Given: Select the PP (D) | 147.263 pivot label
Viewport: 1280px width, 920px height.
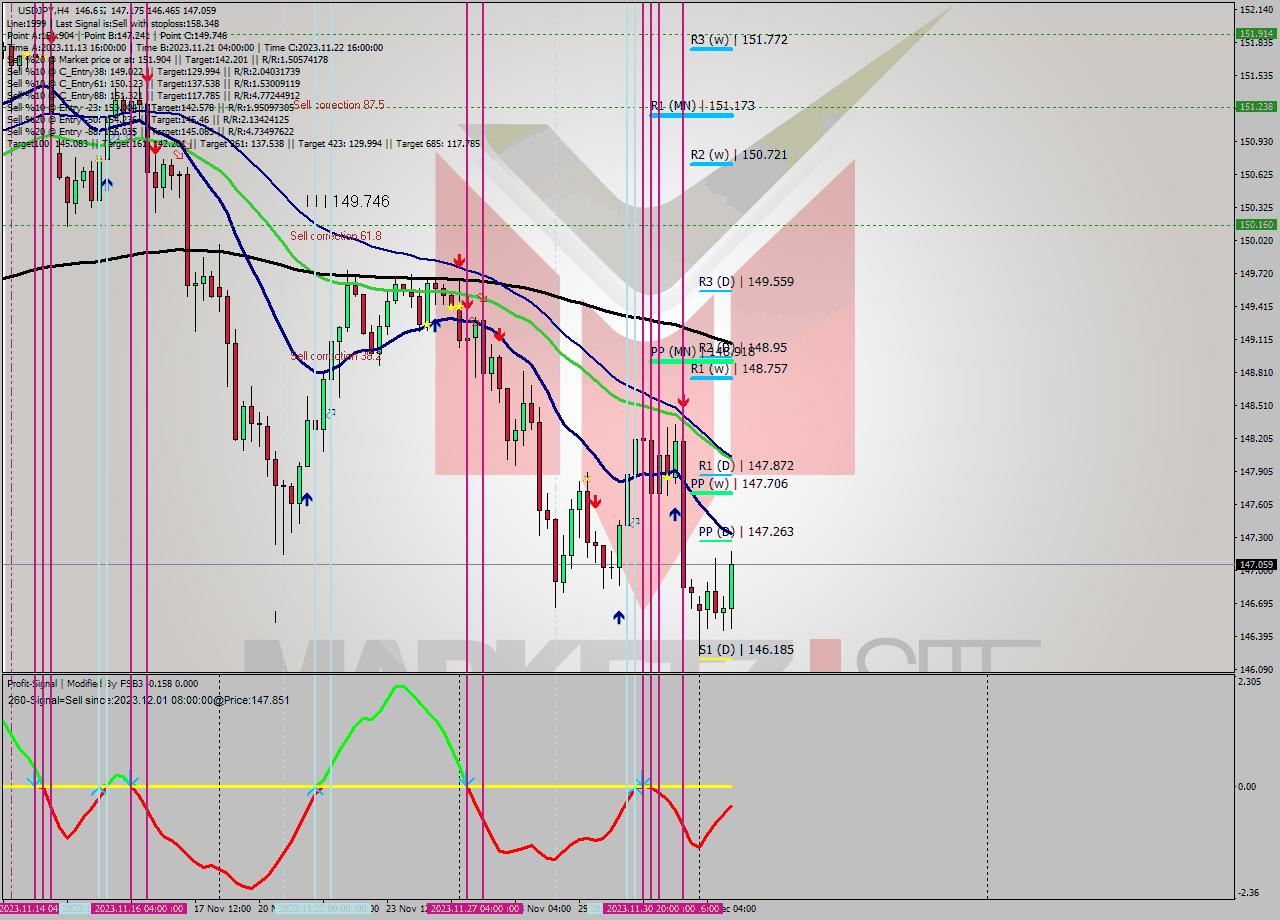Looking at the screenshot, I should [746, 532].
